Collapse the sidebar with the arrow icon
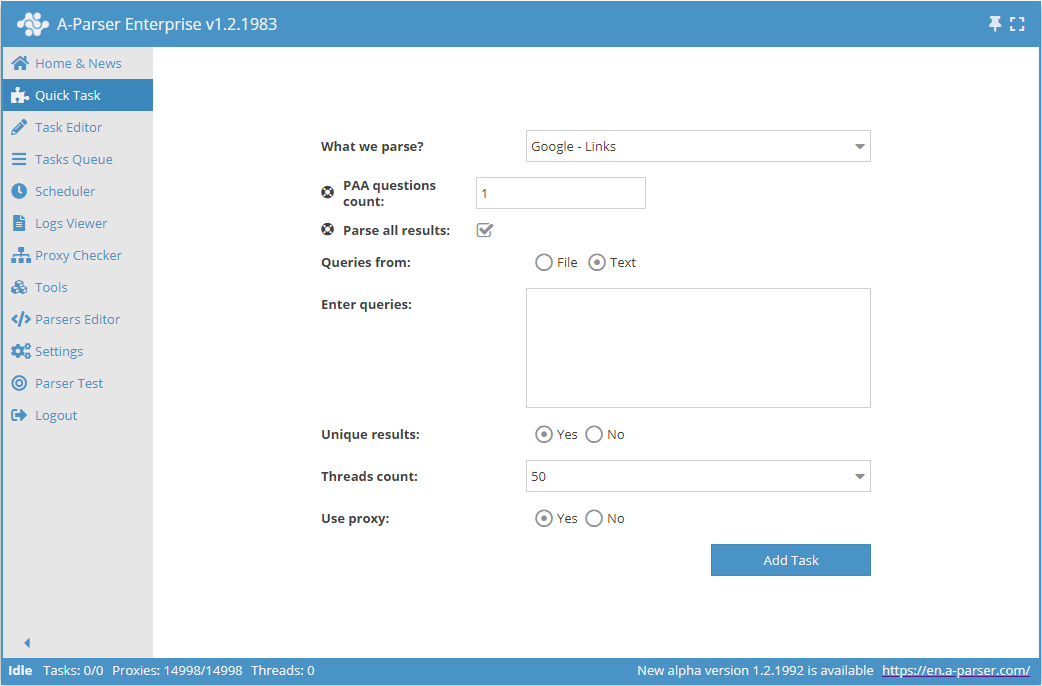1042x686 pixels. pyautogui.click(x=27, y=643)
